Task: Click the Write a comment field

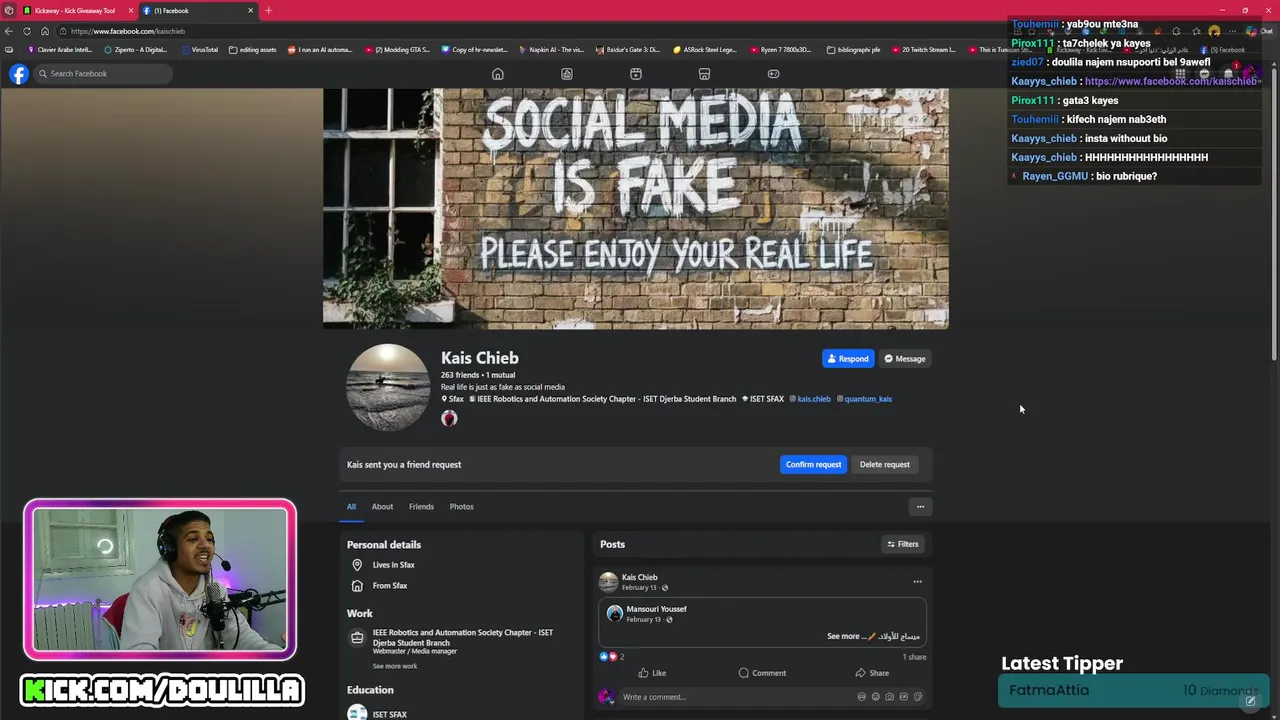Action: point(738,697)
